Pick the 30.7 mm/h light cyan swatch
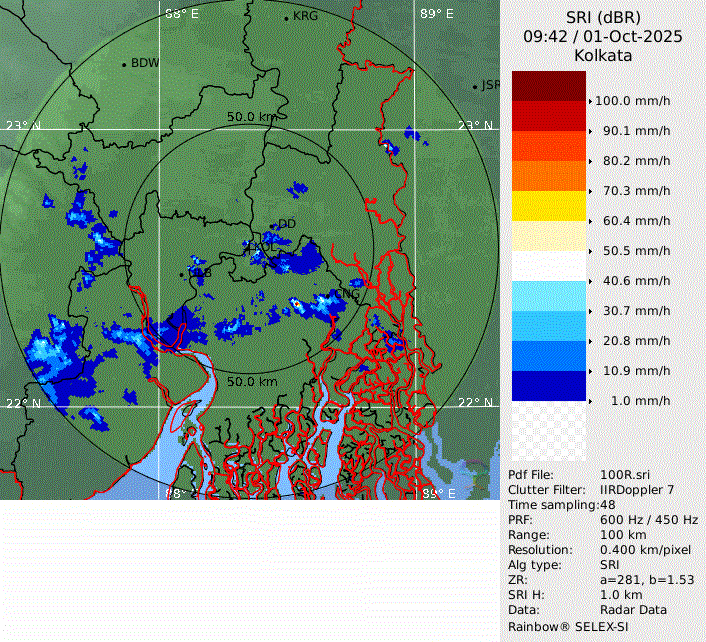 (x=548, y=296)
